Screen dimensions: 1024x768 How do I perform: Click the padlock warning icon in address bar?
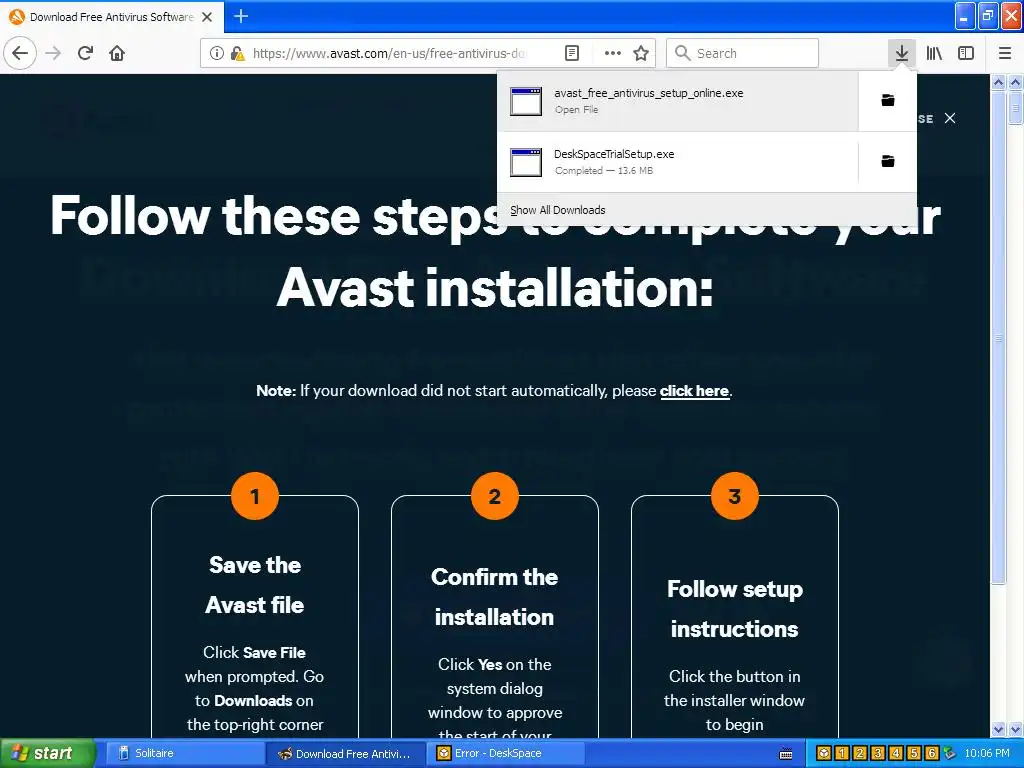click(238, 54)
